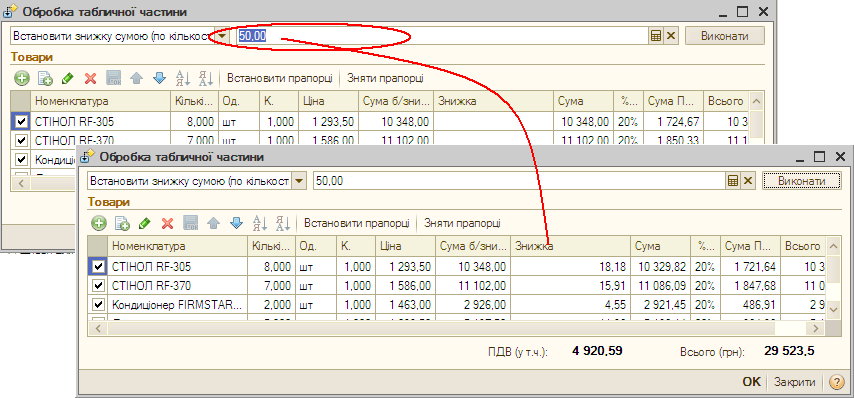
Task: Open action dropdown arrow in front window
Action: click(x=300, y=181)
